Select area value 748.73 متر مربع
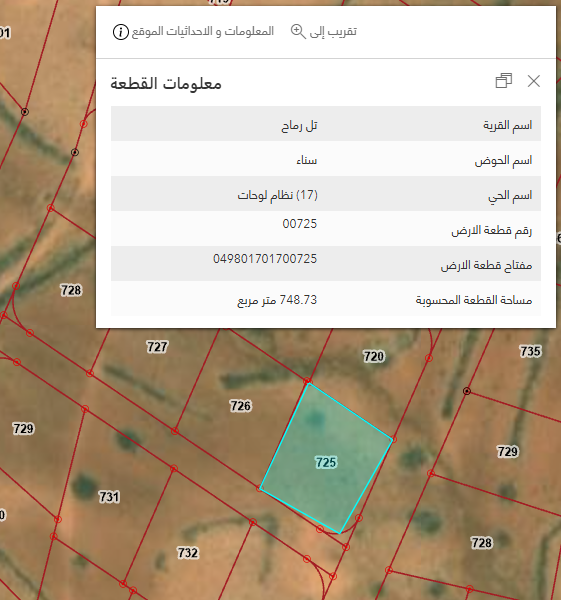Screen dimensions: 561x600 pos(277,300)
